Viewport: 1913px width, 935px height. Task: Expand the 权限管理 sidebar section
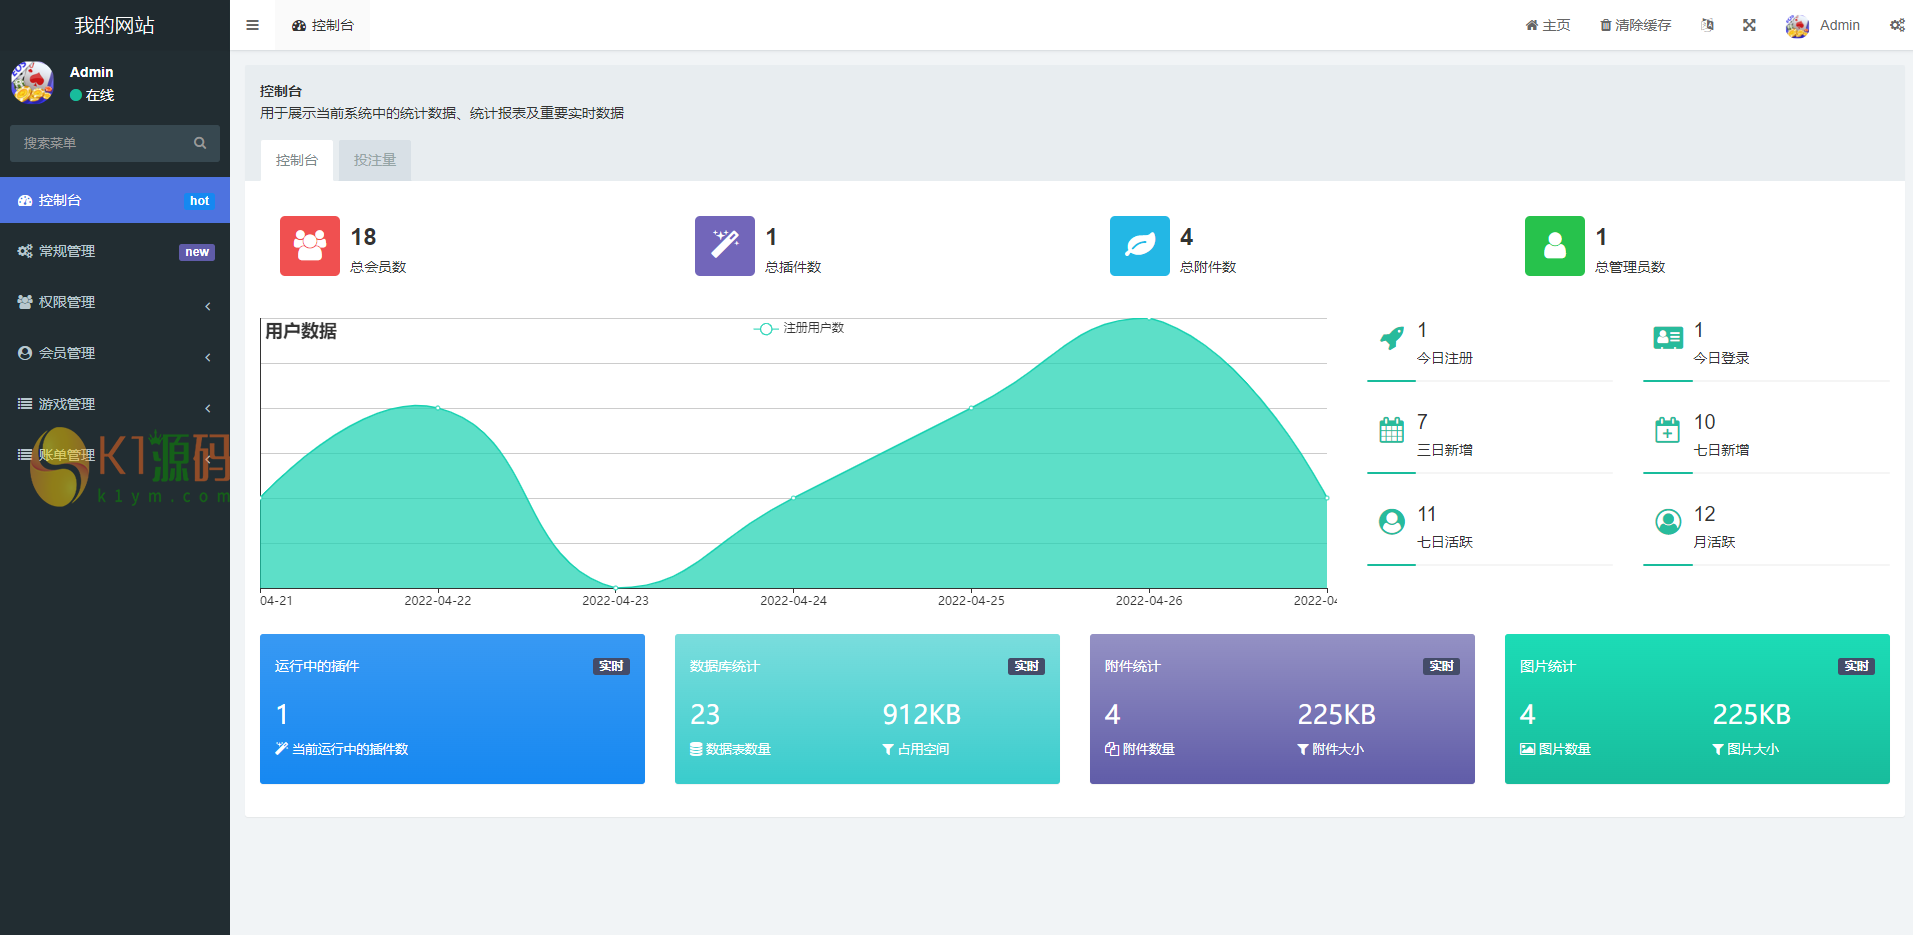tap(114, 302)
